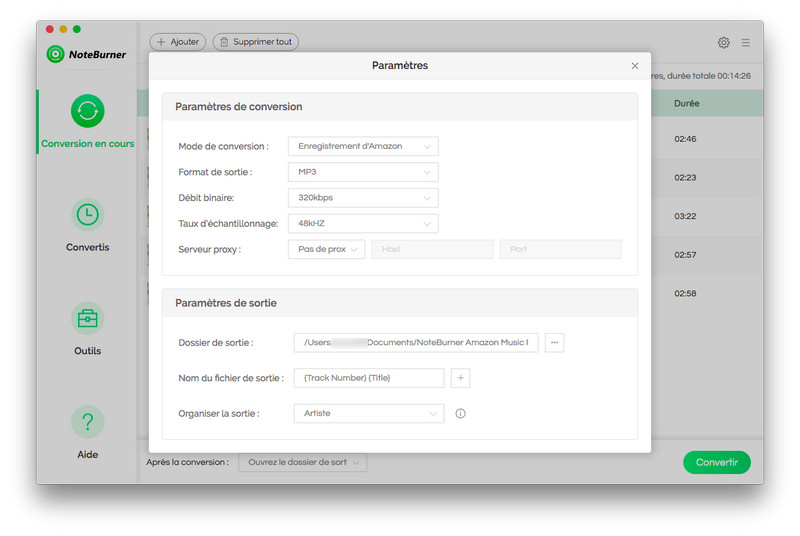
Task: Open the Débit binaire dropdown
Action: 363,198
